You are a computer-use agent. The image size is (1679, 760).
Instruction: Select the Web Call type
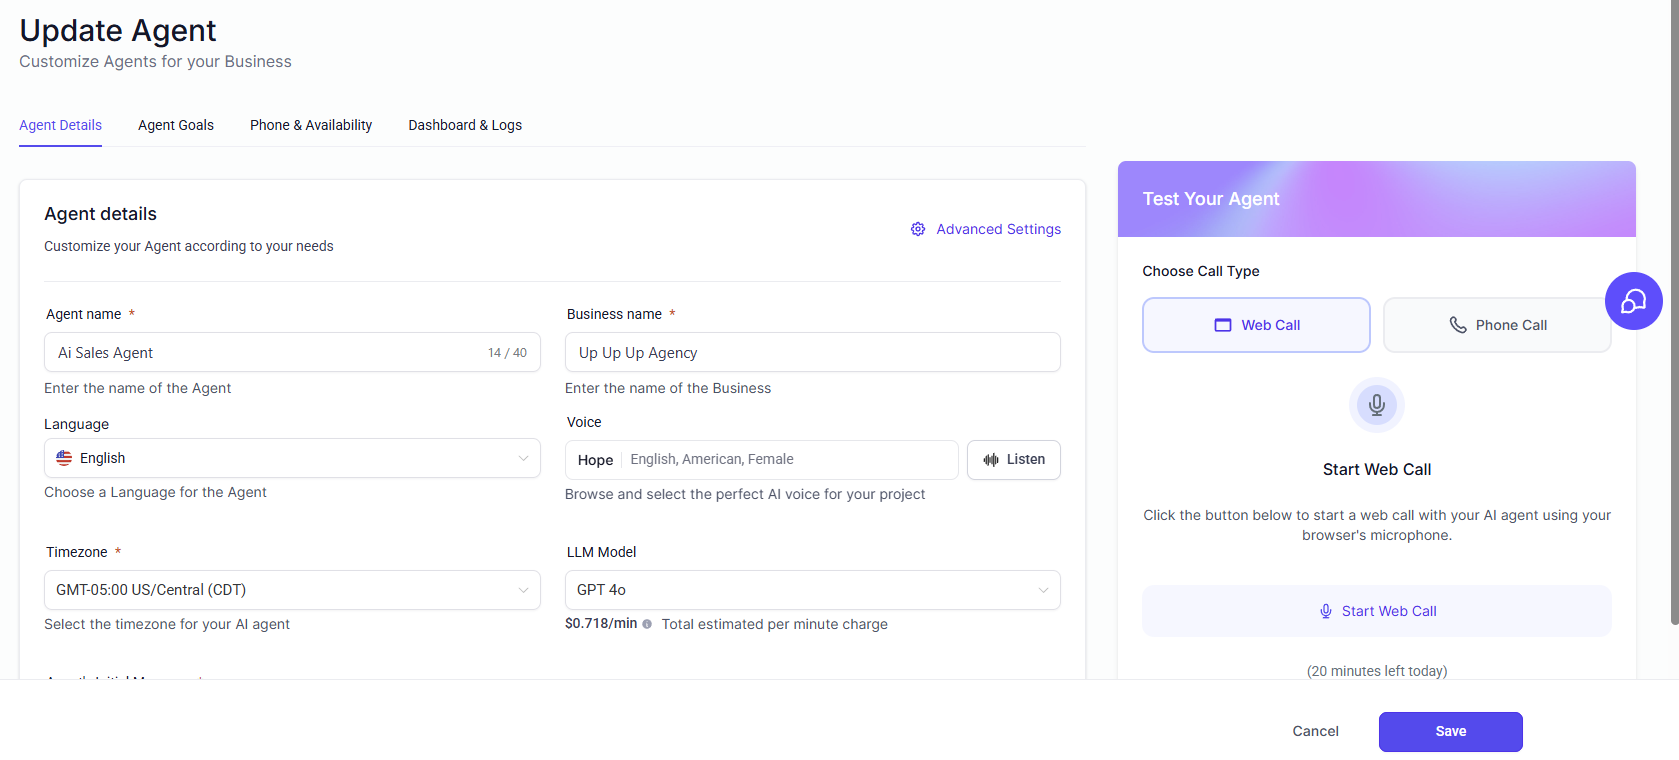tap(1256, 325)
